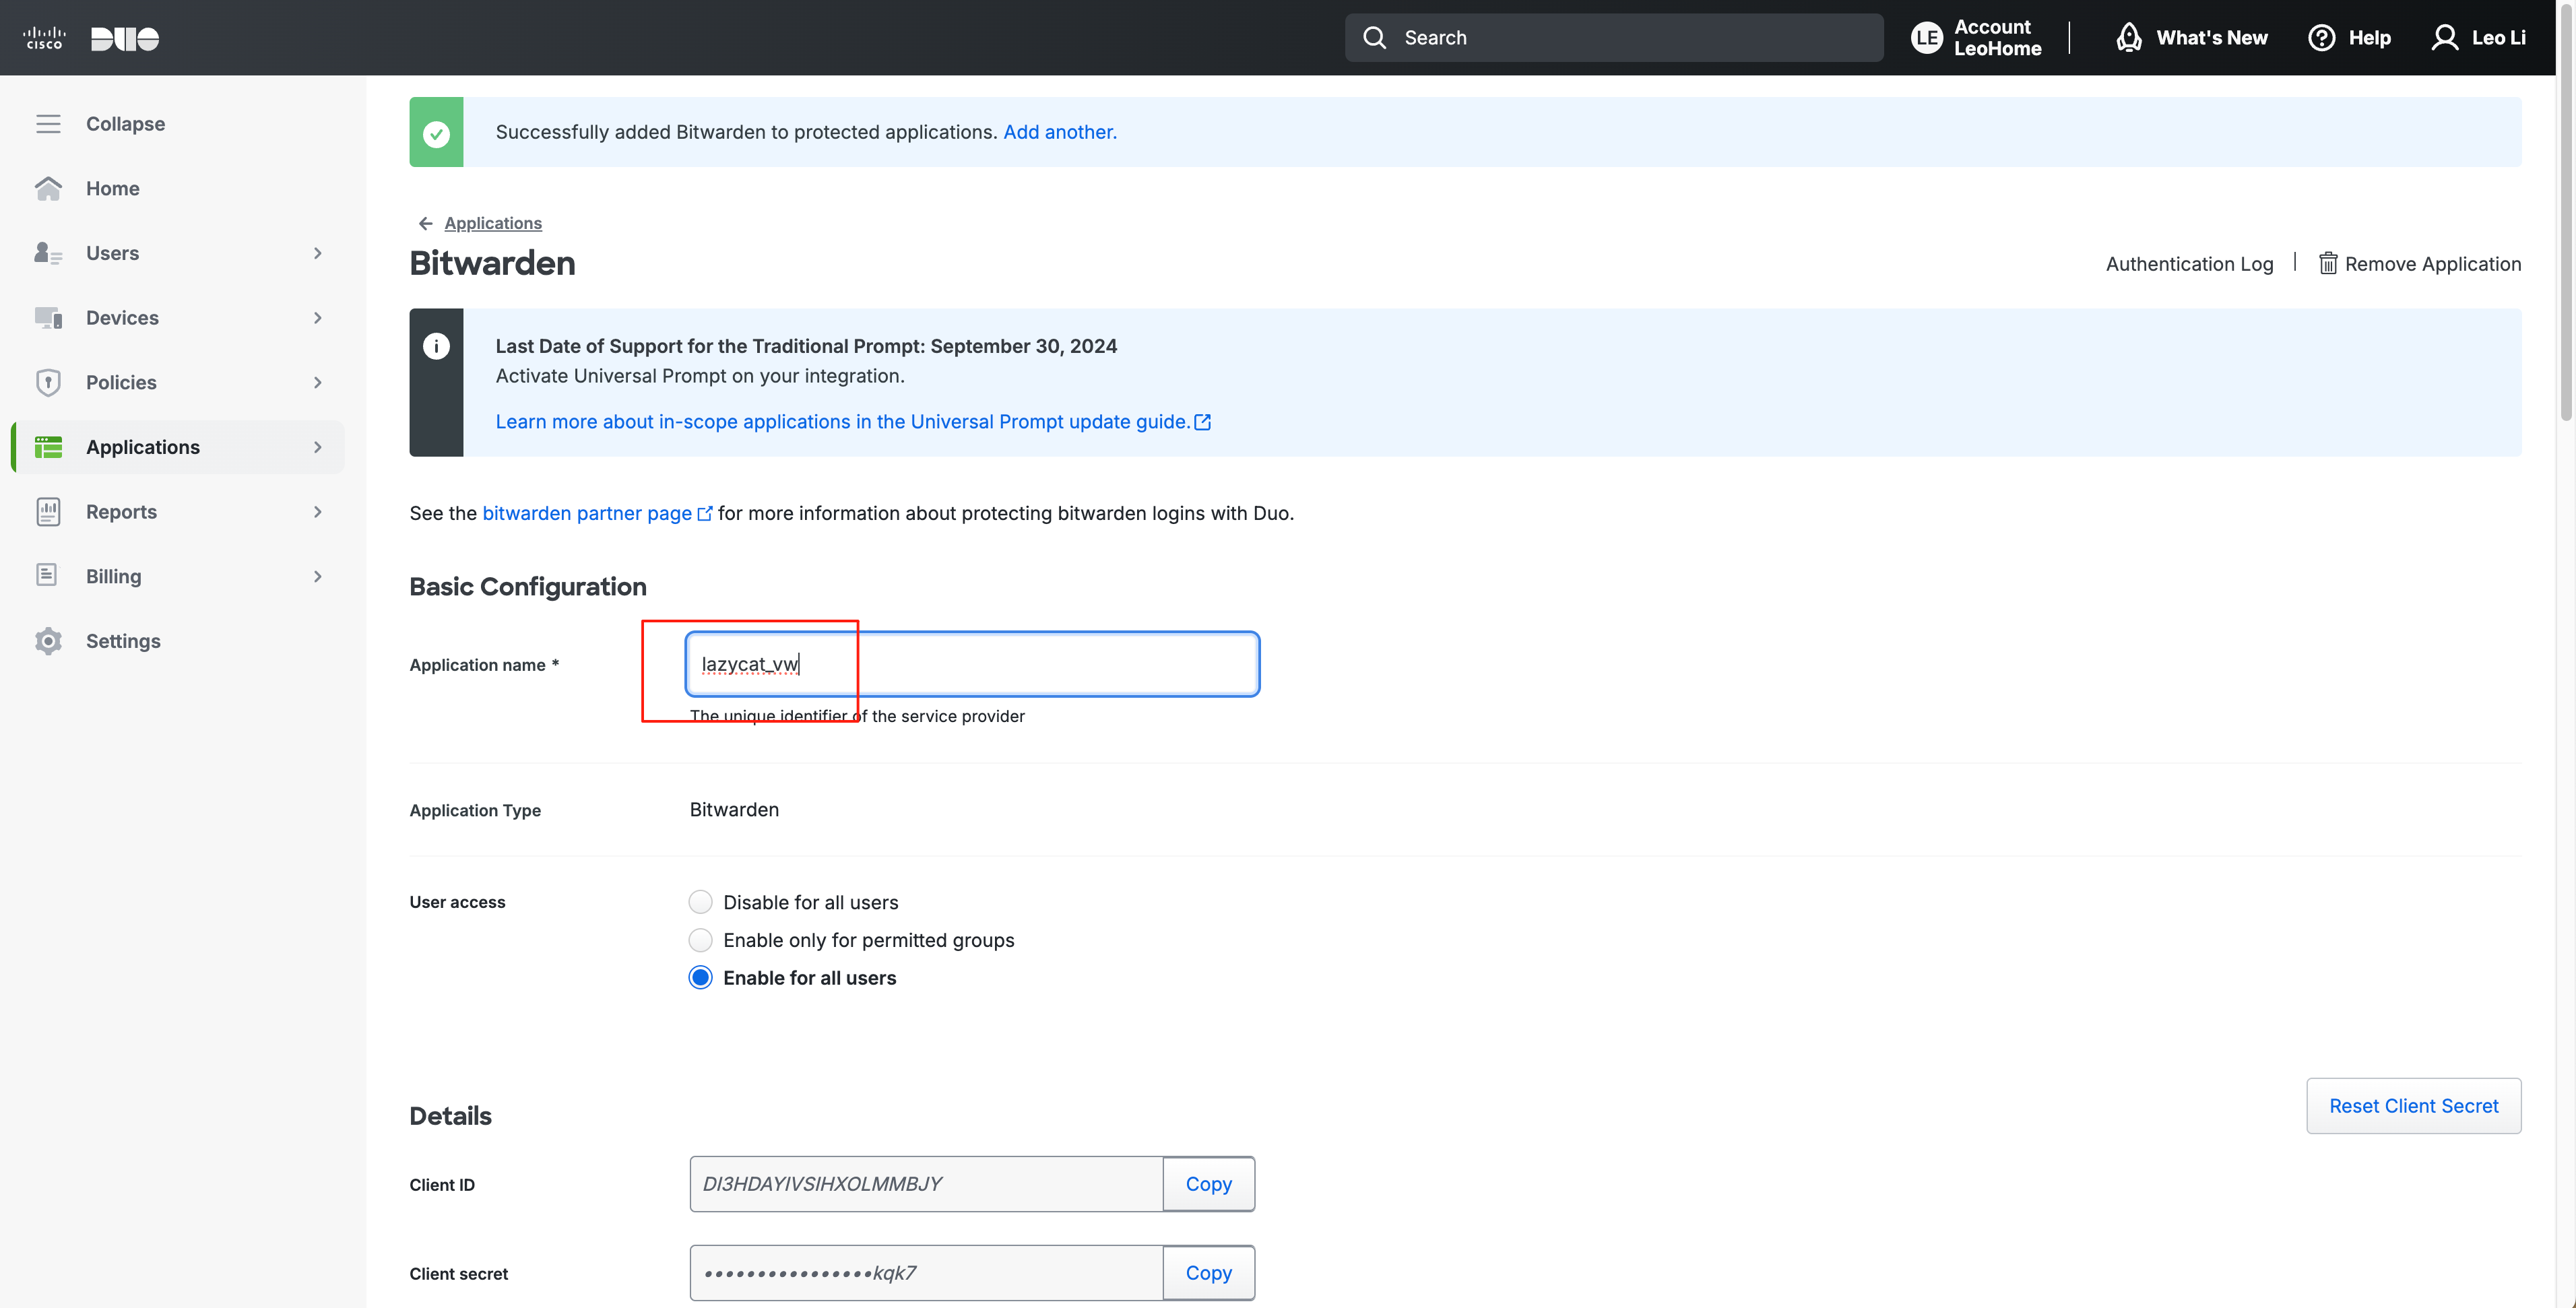
Task: Open Help question mark icon
Action: (2321, 38)
